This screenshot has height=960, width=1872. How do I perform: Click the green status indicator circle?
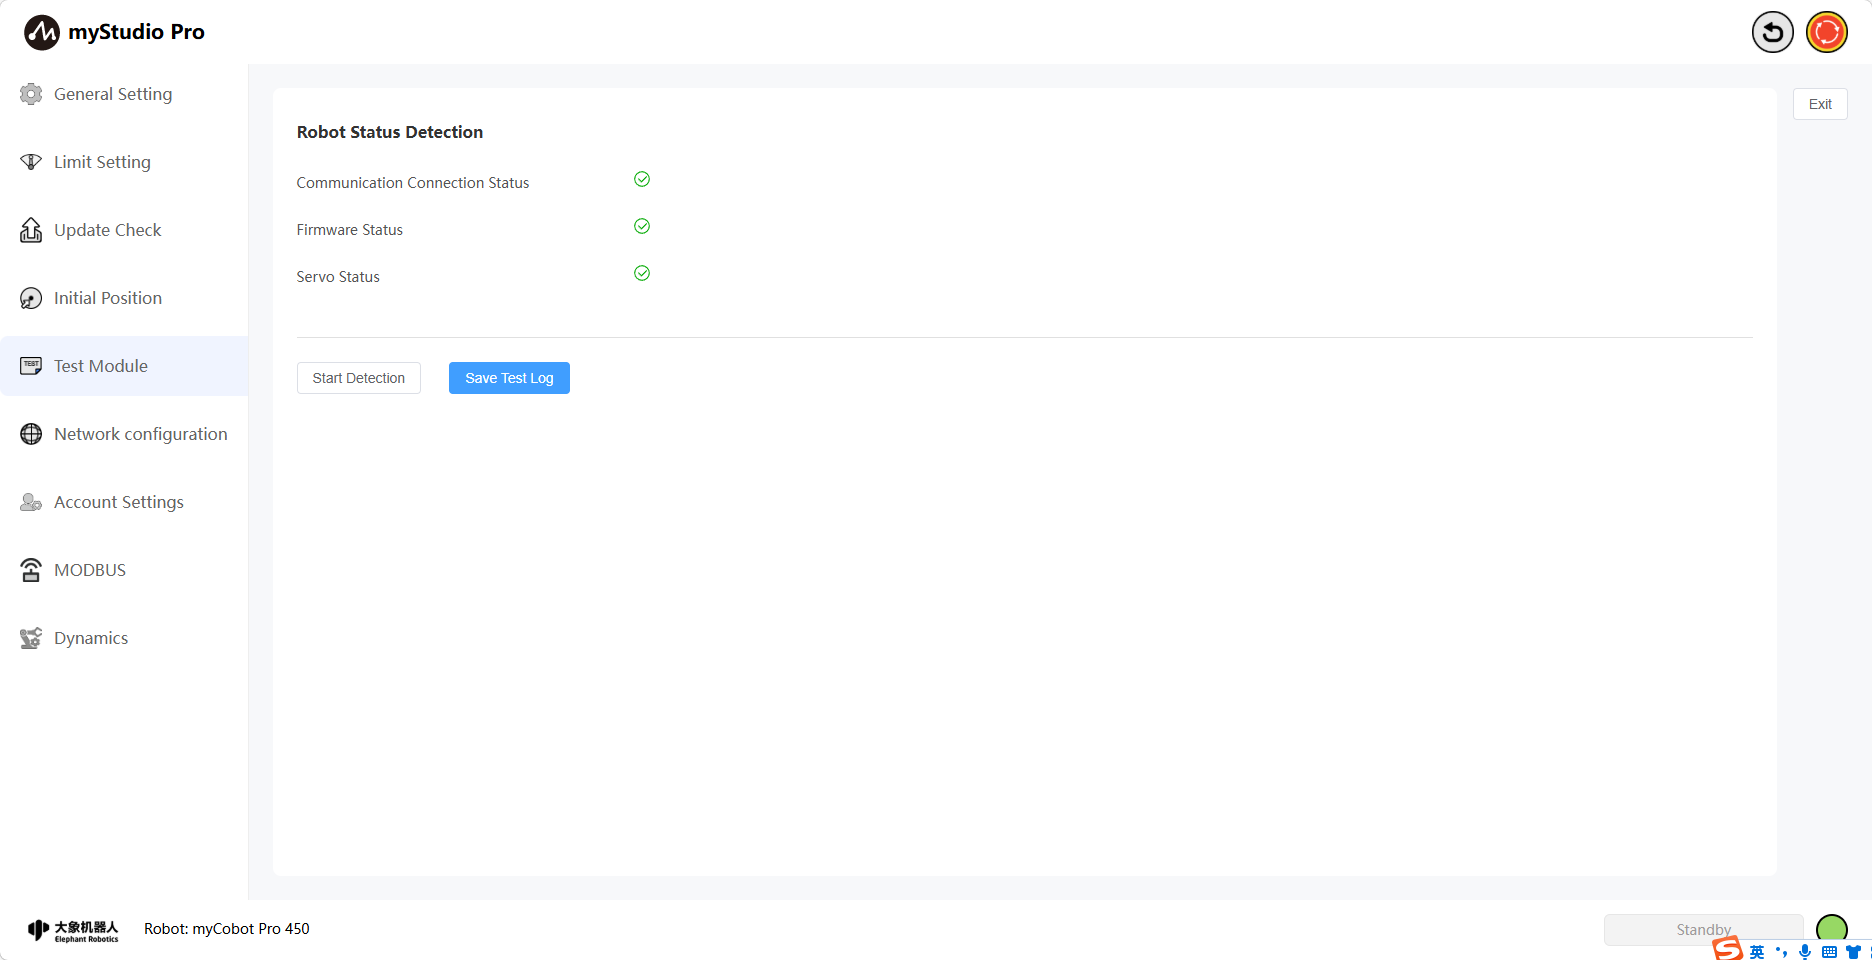1831,929
